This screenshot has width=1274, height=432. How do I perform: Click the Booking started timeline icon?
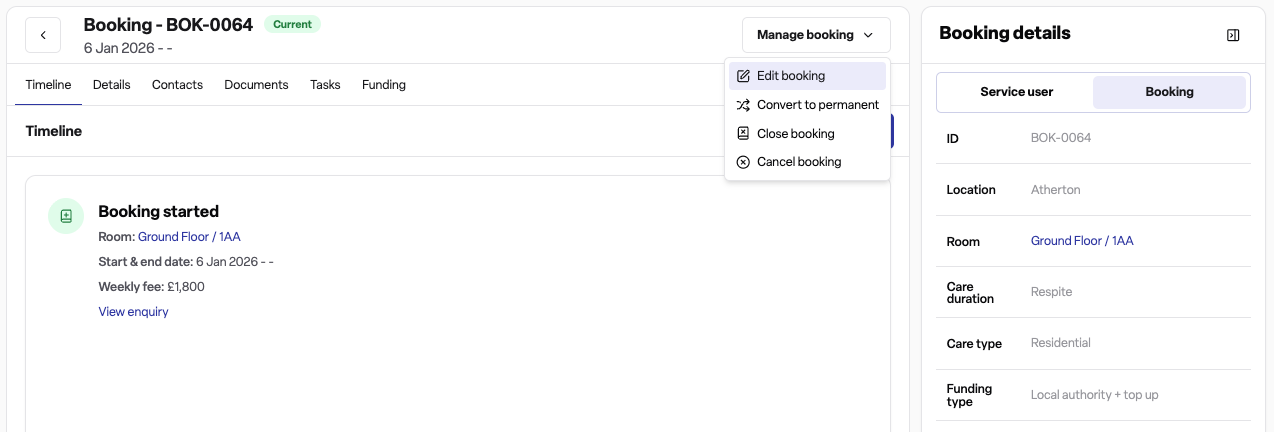66,216
